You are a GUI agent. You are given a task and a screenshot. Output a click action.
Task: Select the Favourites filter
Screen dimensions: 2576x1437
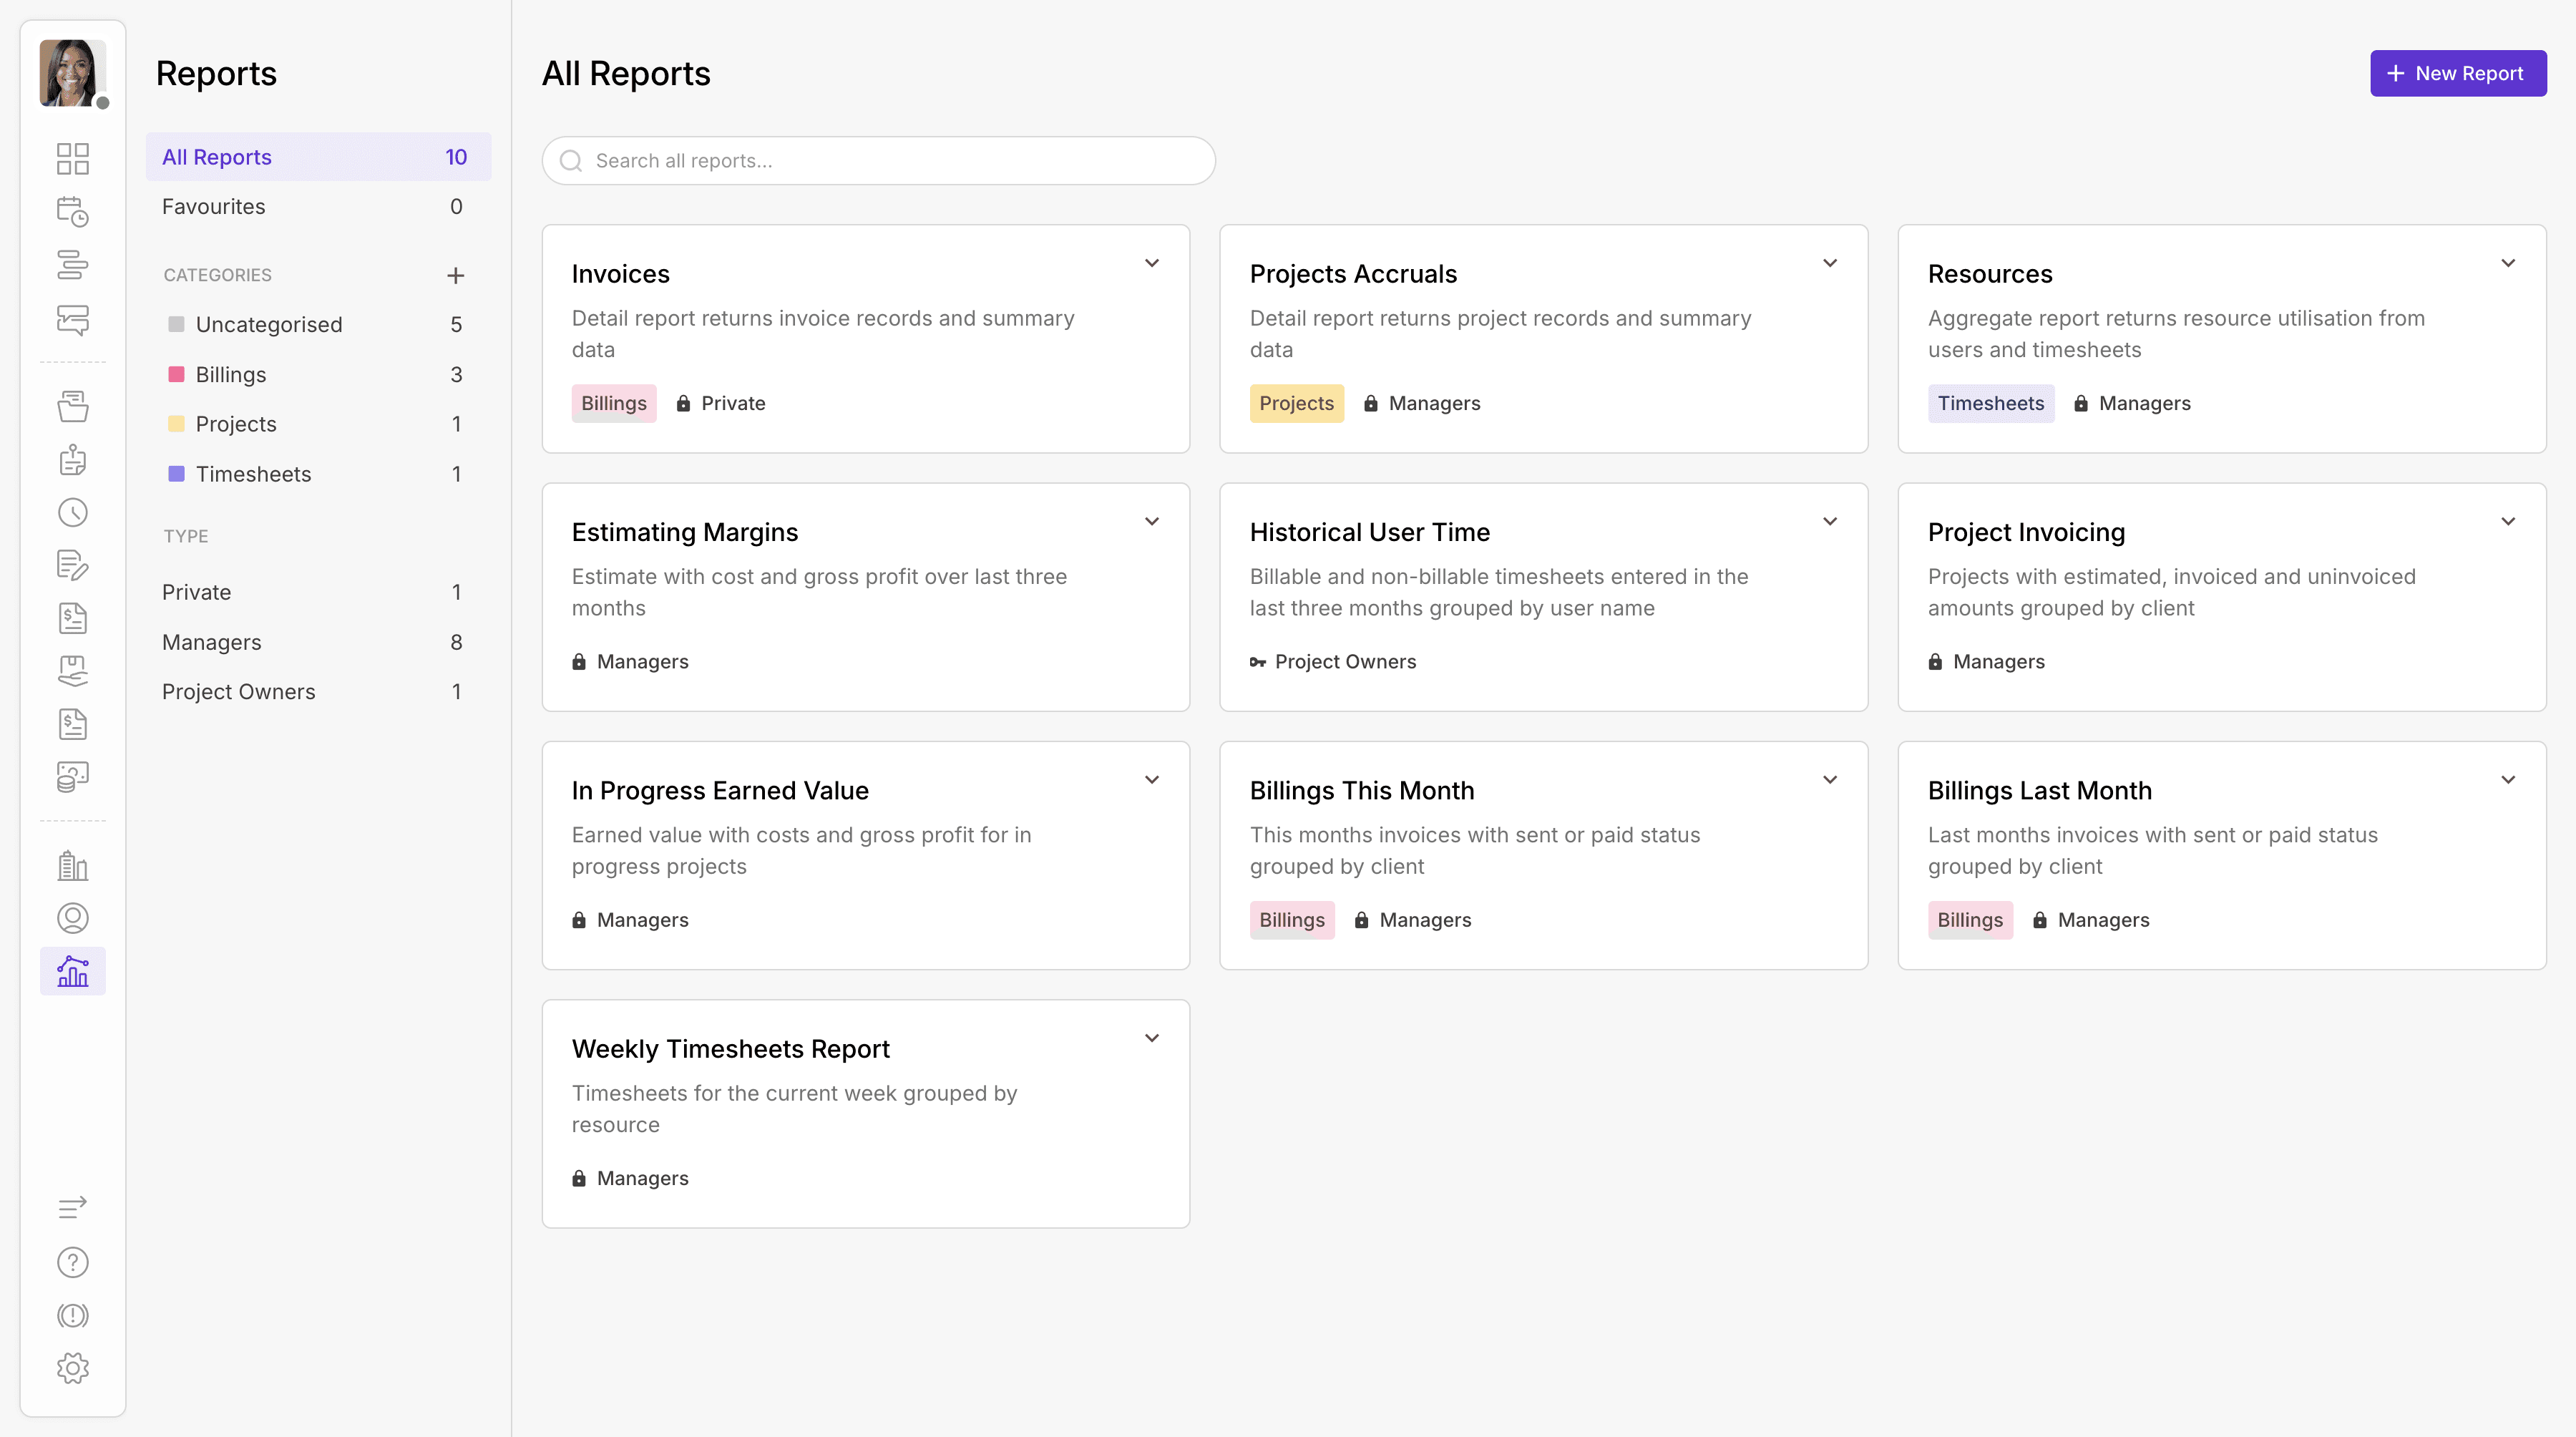(x=214, y=207)
